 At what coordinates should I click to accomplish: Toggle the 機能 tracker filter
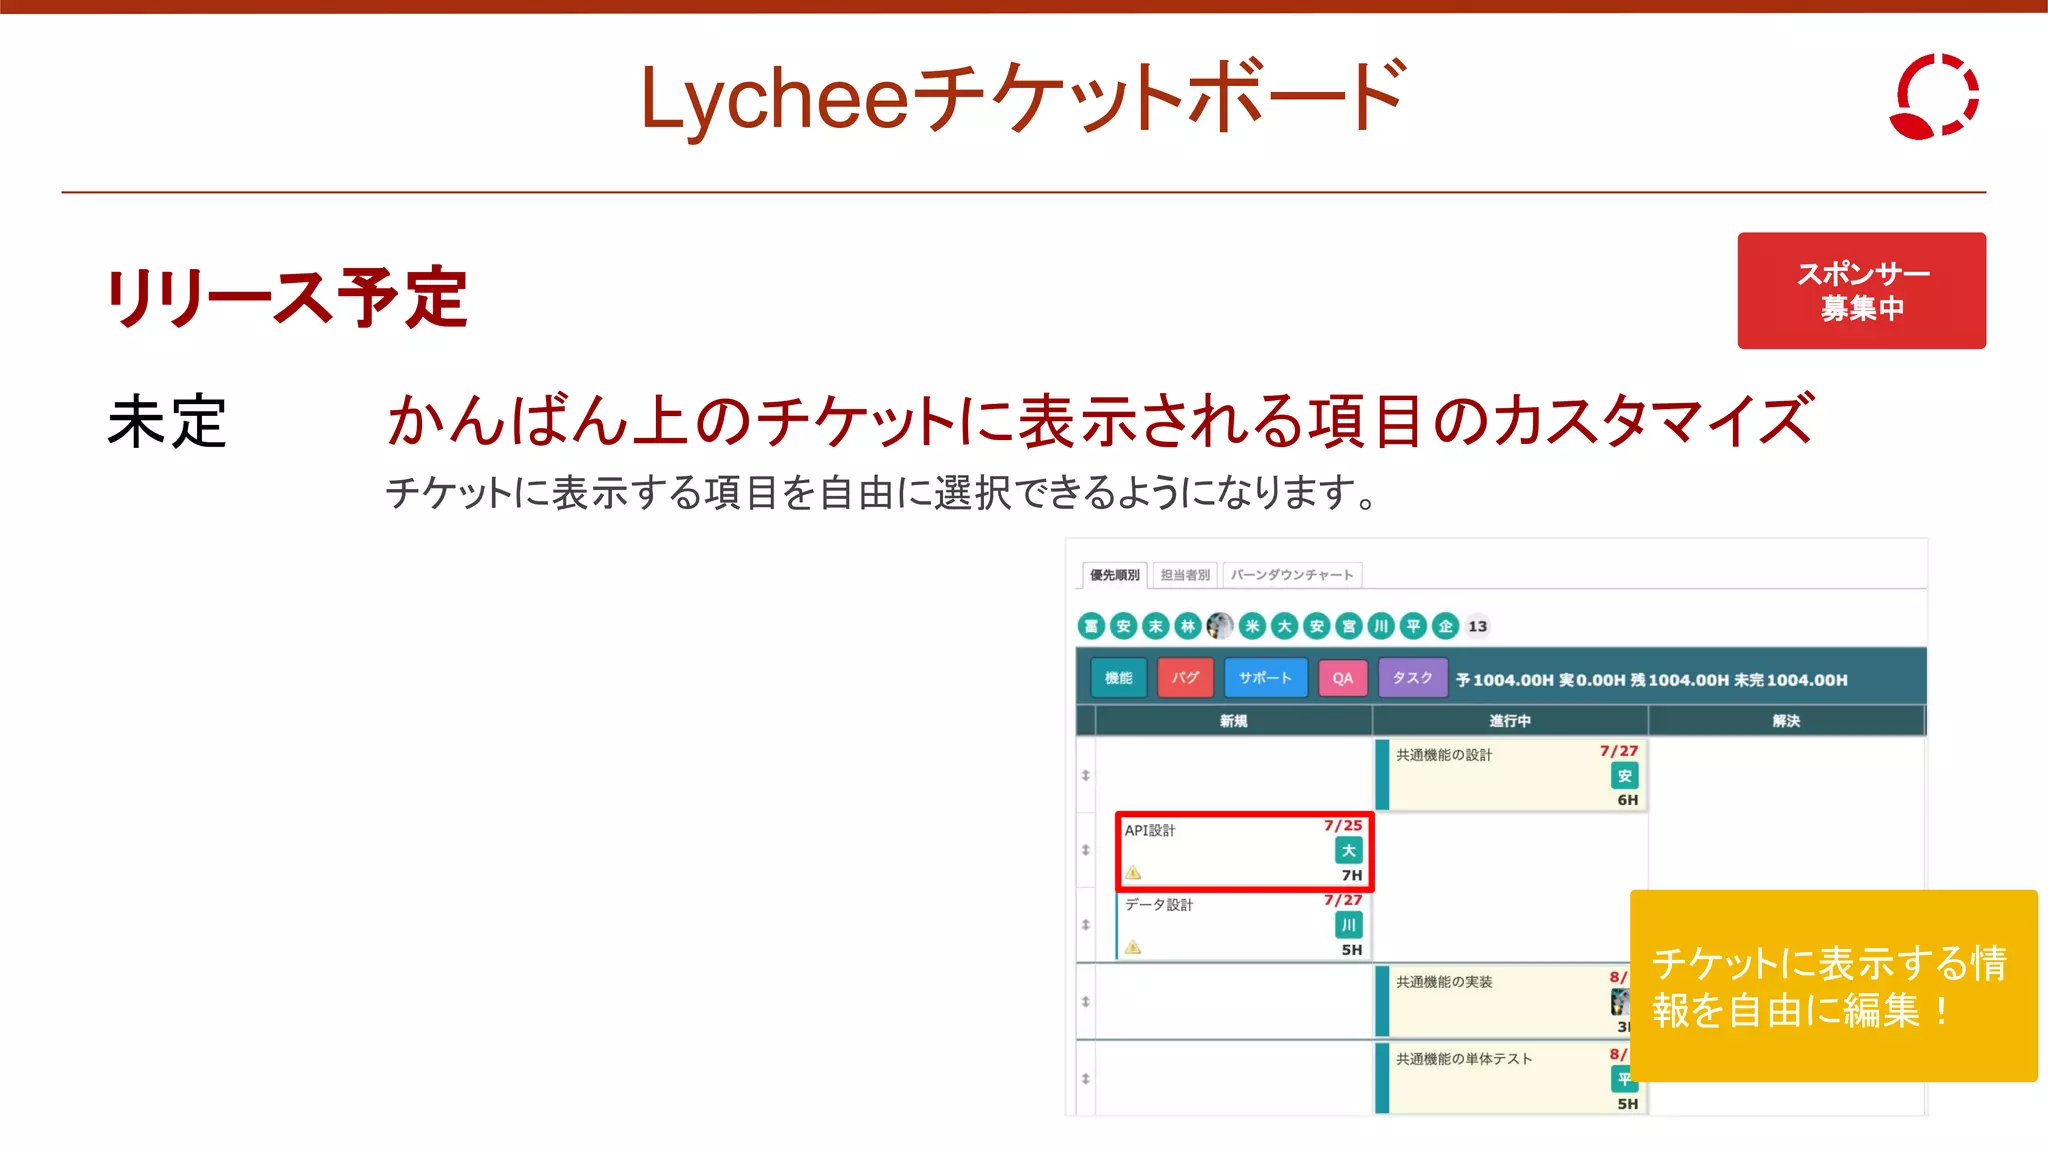(x=1118, y=678)
